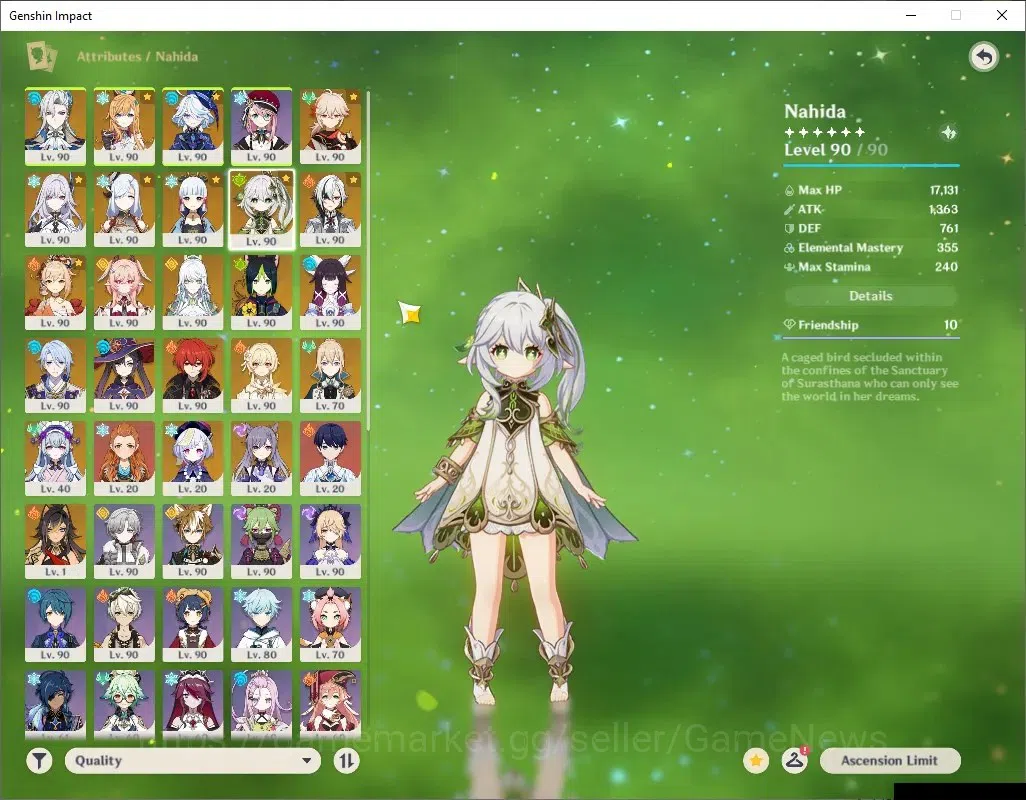Minimize the Genshin Impact window

point(911,15)
